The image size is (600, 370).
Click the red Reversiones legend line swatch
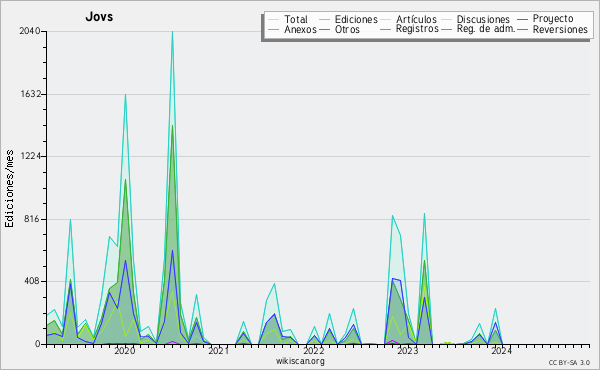pos(523,29)
